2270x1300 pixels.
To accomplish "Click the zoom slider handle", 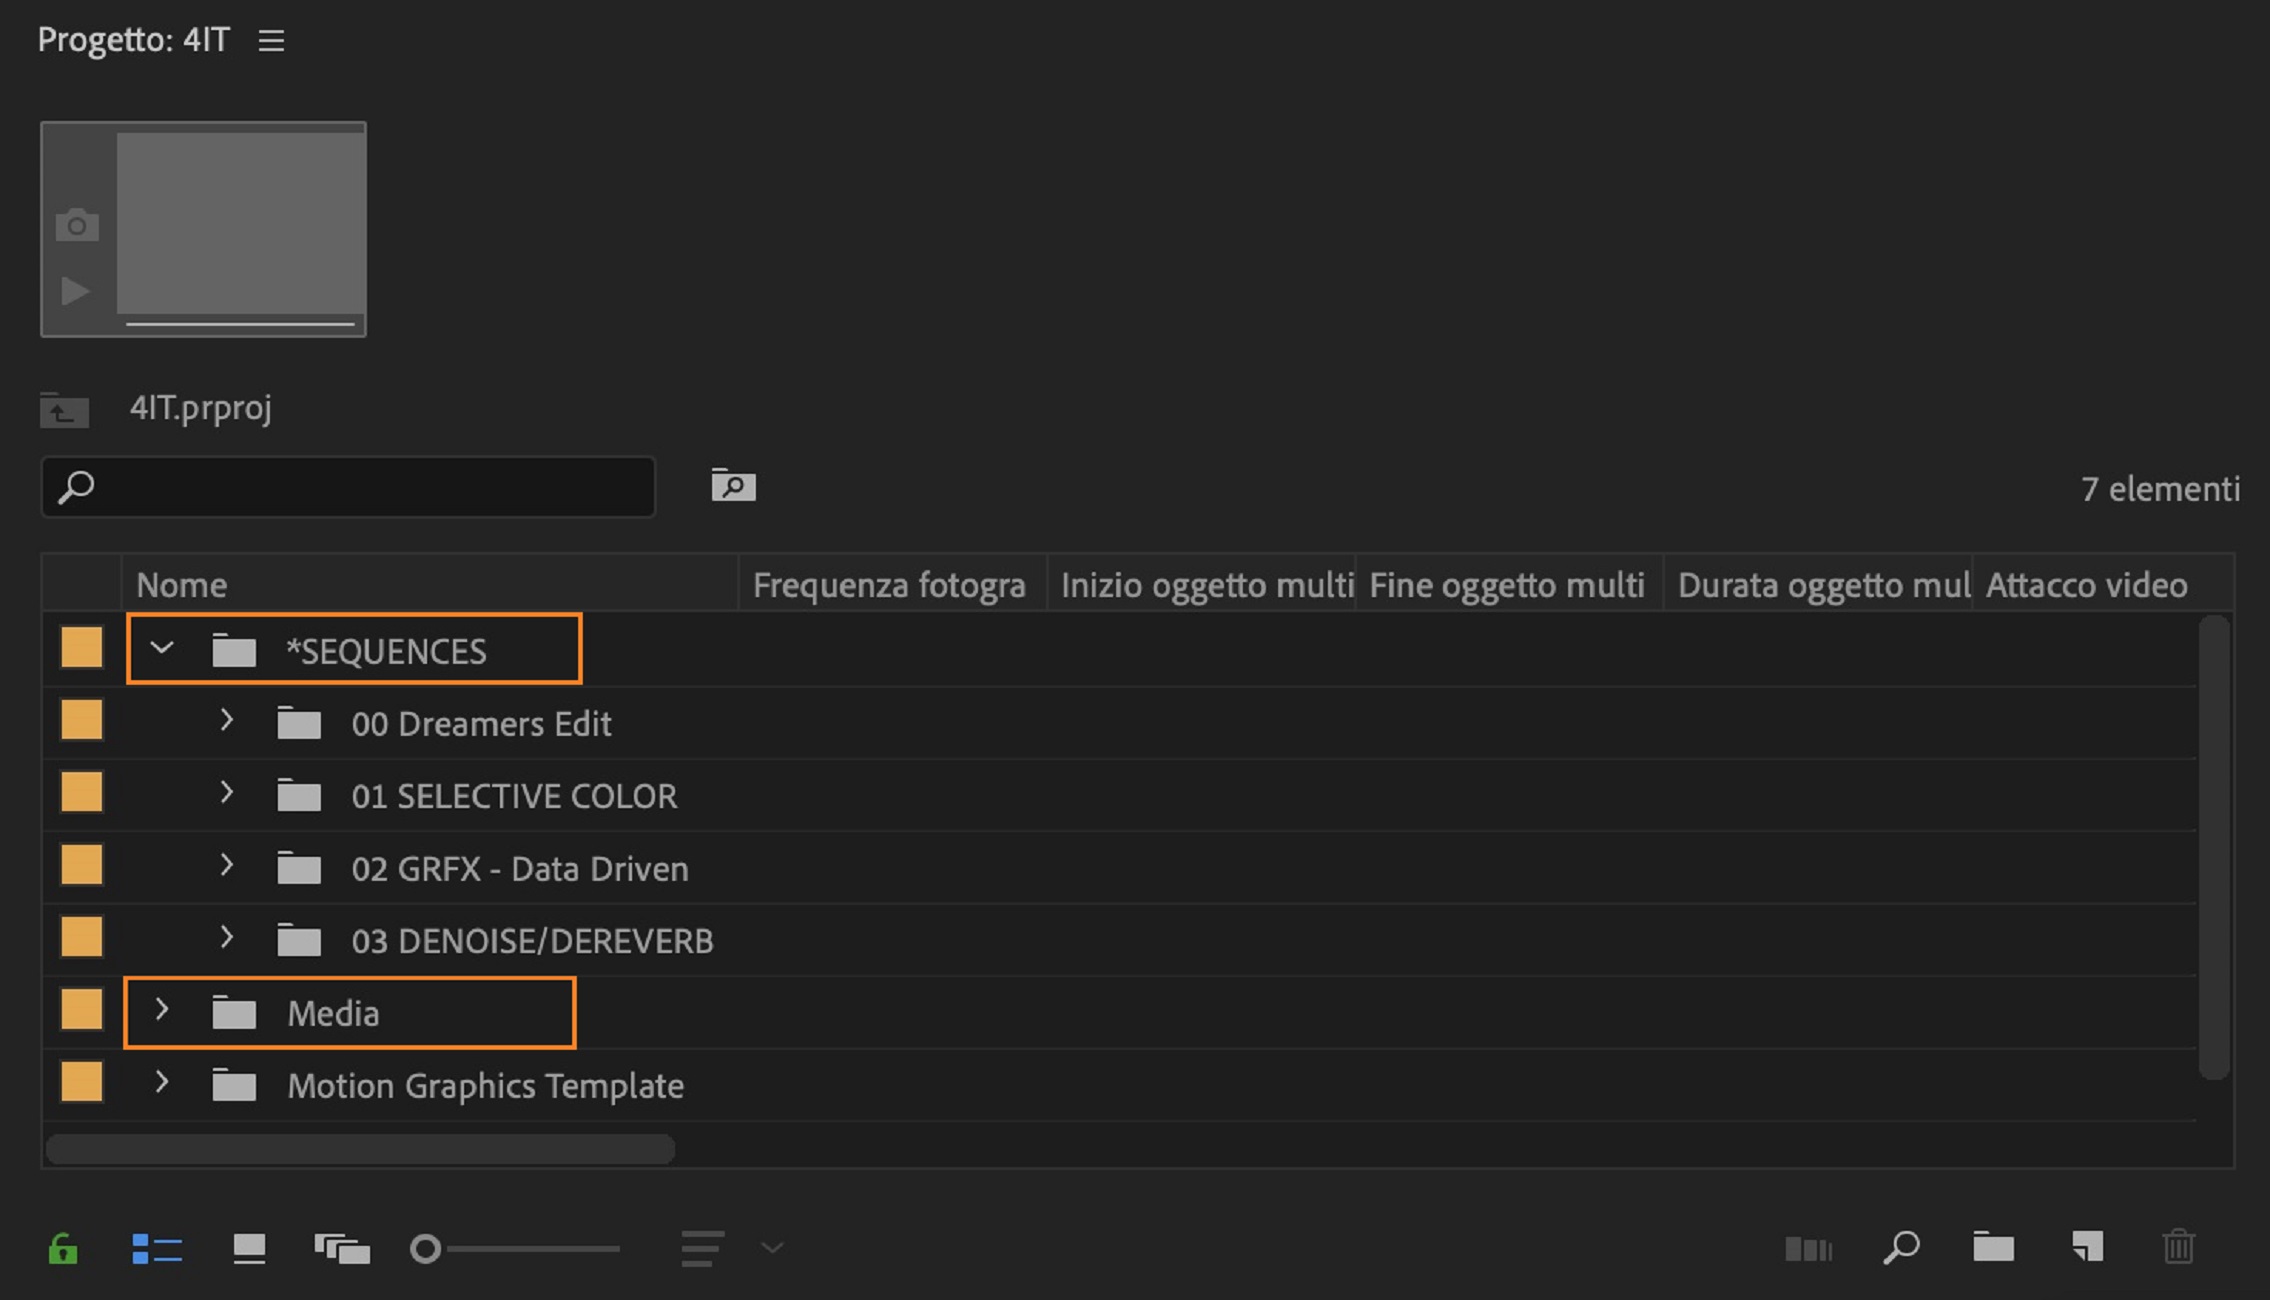I will pos(426,1248).
